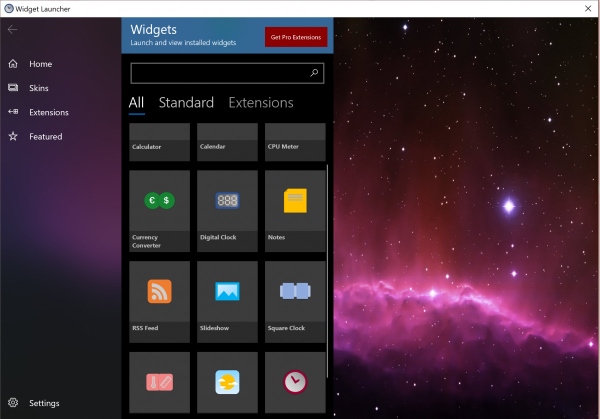Image resolution: width=600 pixels, height=419 pixels.
Task: Select the Calculator widget tile
Action: [159, 141]
